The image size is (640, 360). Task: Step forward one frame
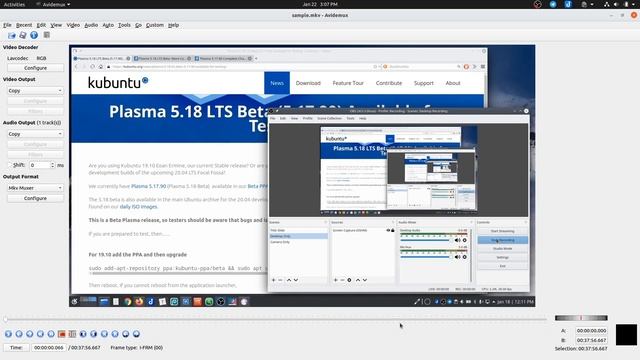click(x=29, y=334)
